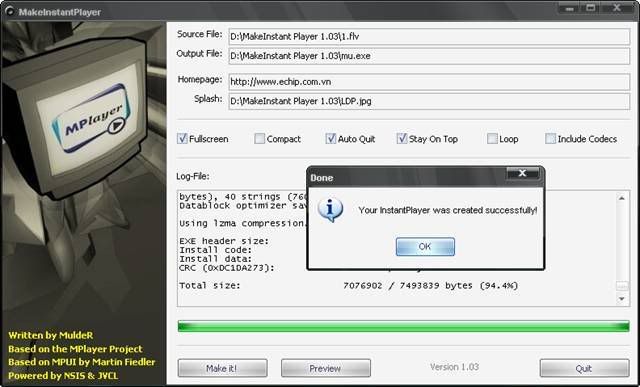The width and height of the screenshot is (640, 387).
Task: Toggle the Auto Quit checkbox
Action: [x=331, y=138]
